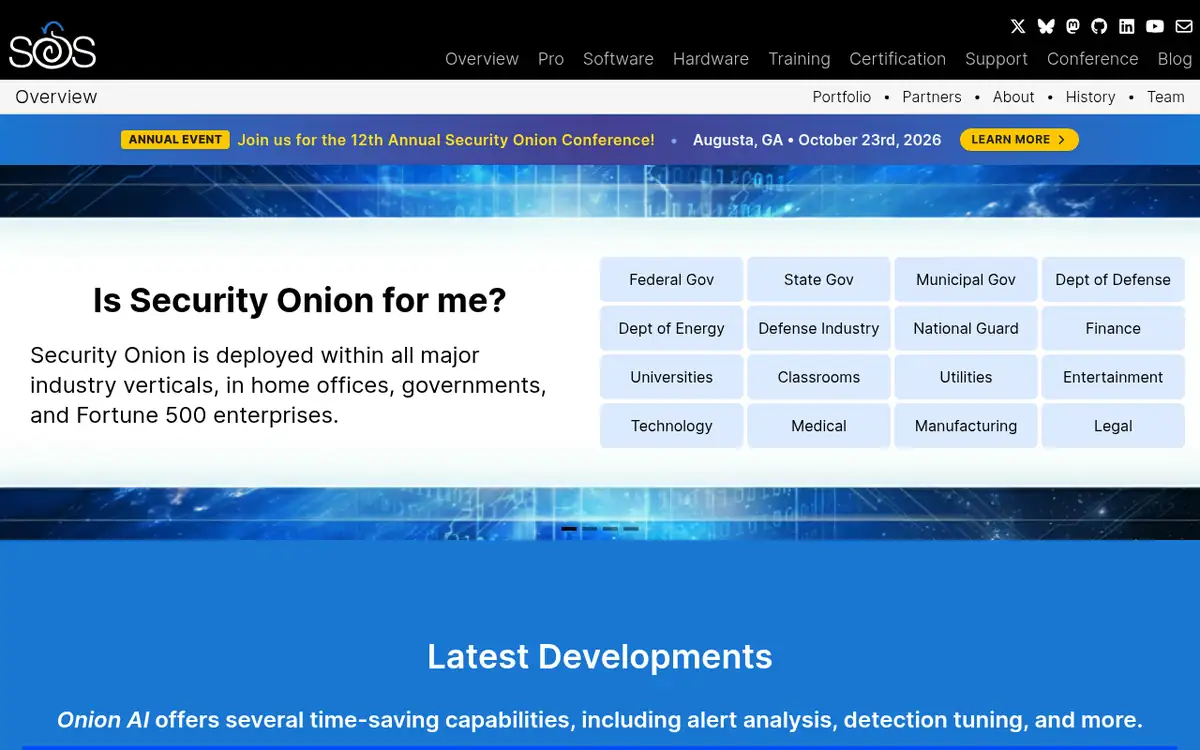The width and height of the screenshot is (1200, 750).
Task: Select the Federal Gov tile
Action: tap(672, 280)
